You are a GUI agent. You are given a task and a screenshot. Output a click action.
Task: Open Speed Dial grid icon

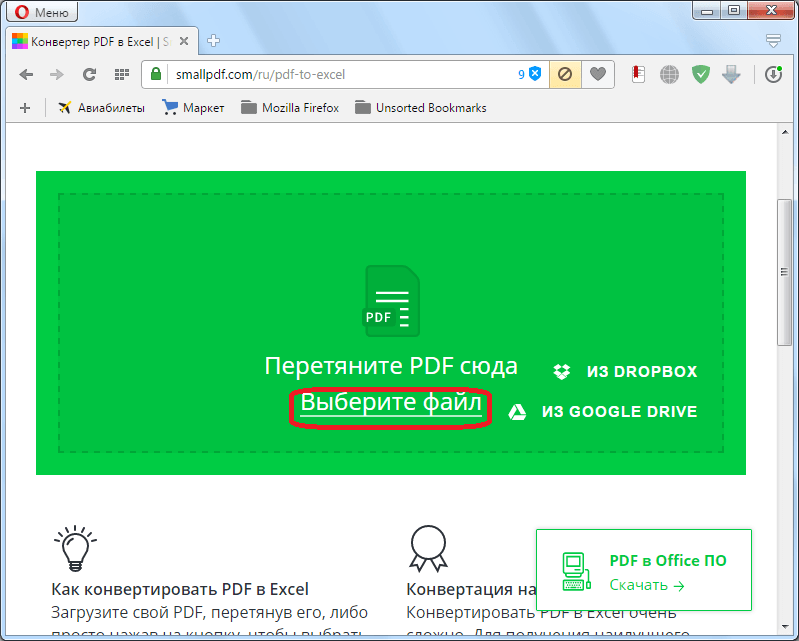click(121, 74)
